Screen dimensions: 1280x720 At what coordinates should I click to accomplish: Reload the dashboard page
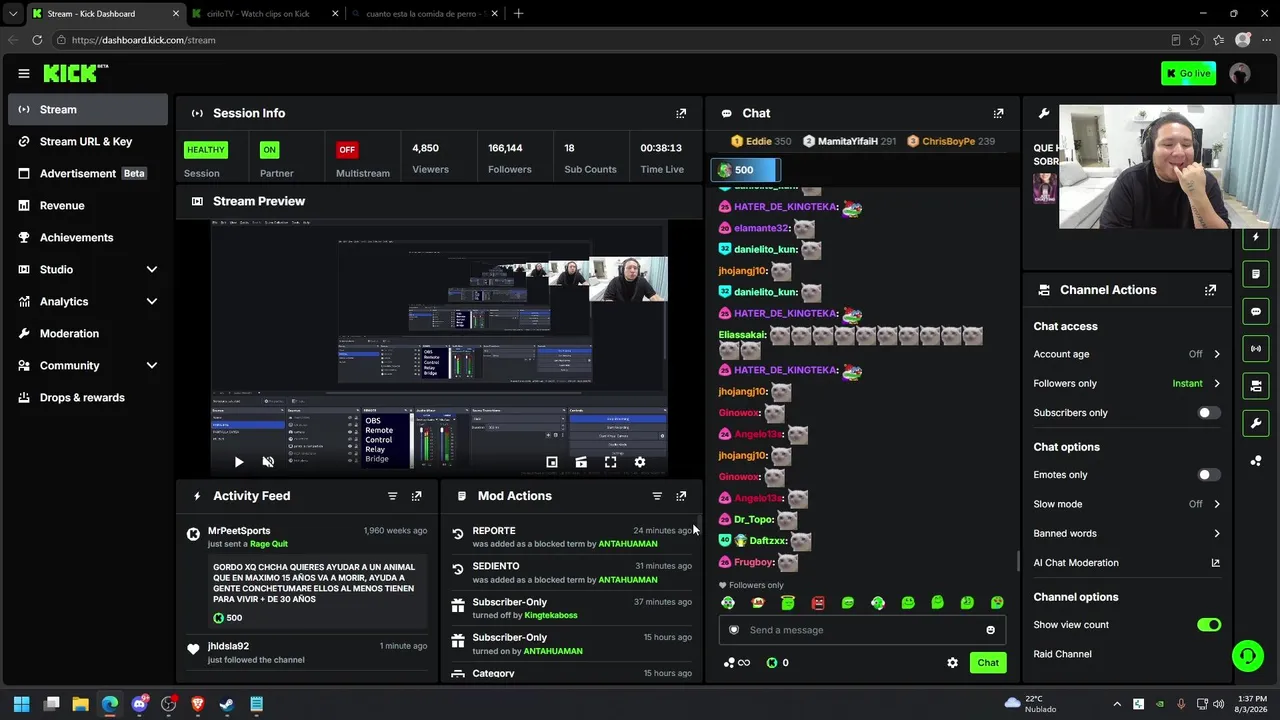coord(37,40)
